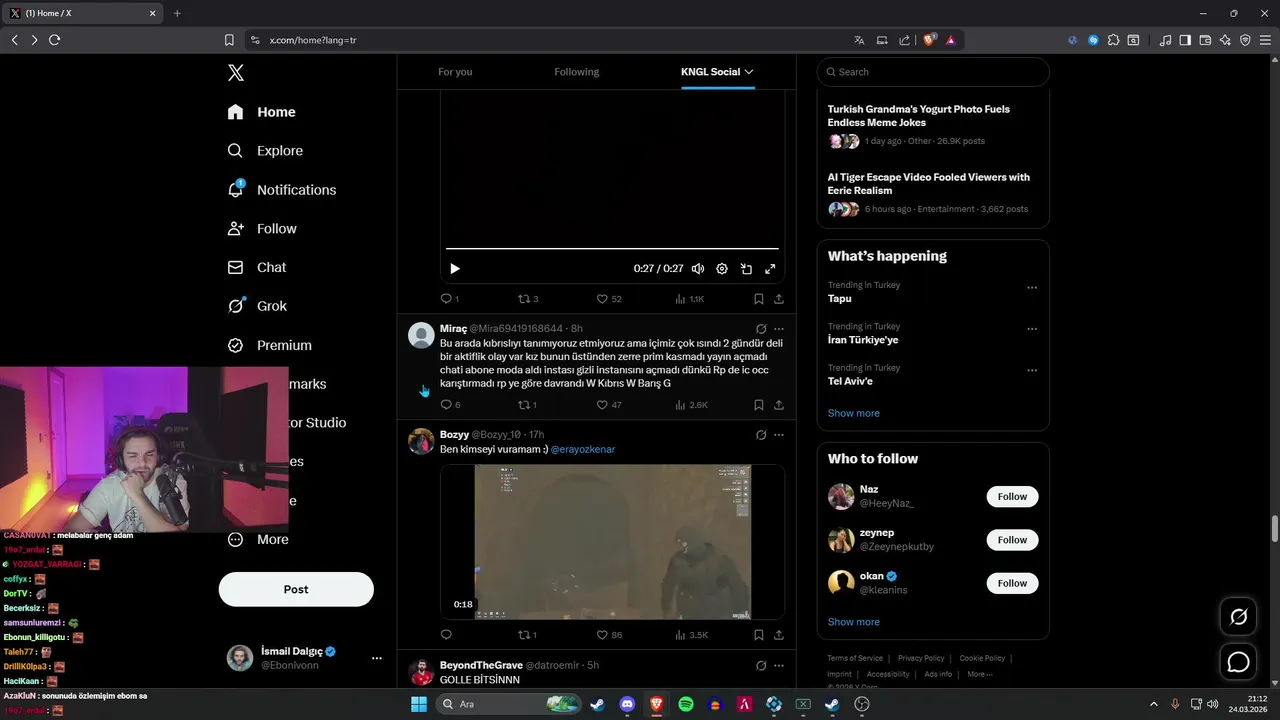Screen dimensions: 1280x720
Task: Open Discord from the Windows taskbar
Action: coord(627,704)
